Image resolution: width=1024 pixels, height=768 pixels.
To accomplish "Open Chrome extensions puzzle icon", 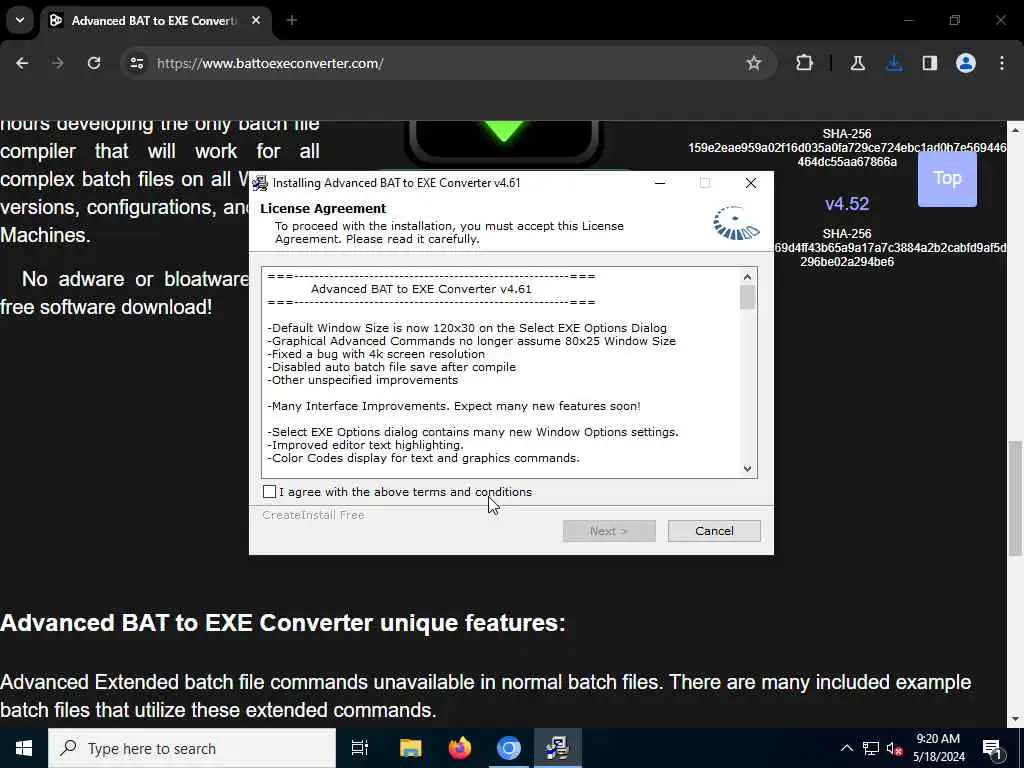I will click(805, 63).
